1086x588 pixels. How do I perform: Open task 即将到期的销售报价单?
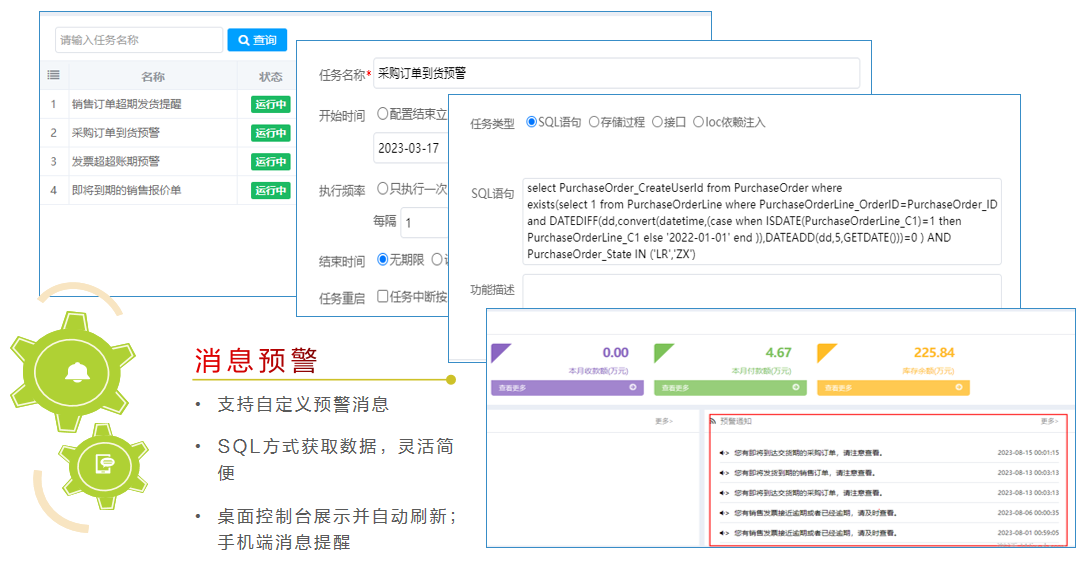(127, 190)
